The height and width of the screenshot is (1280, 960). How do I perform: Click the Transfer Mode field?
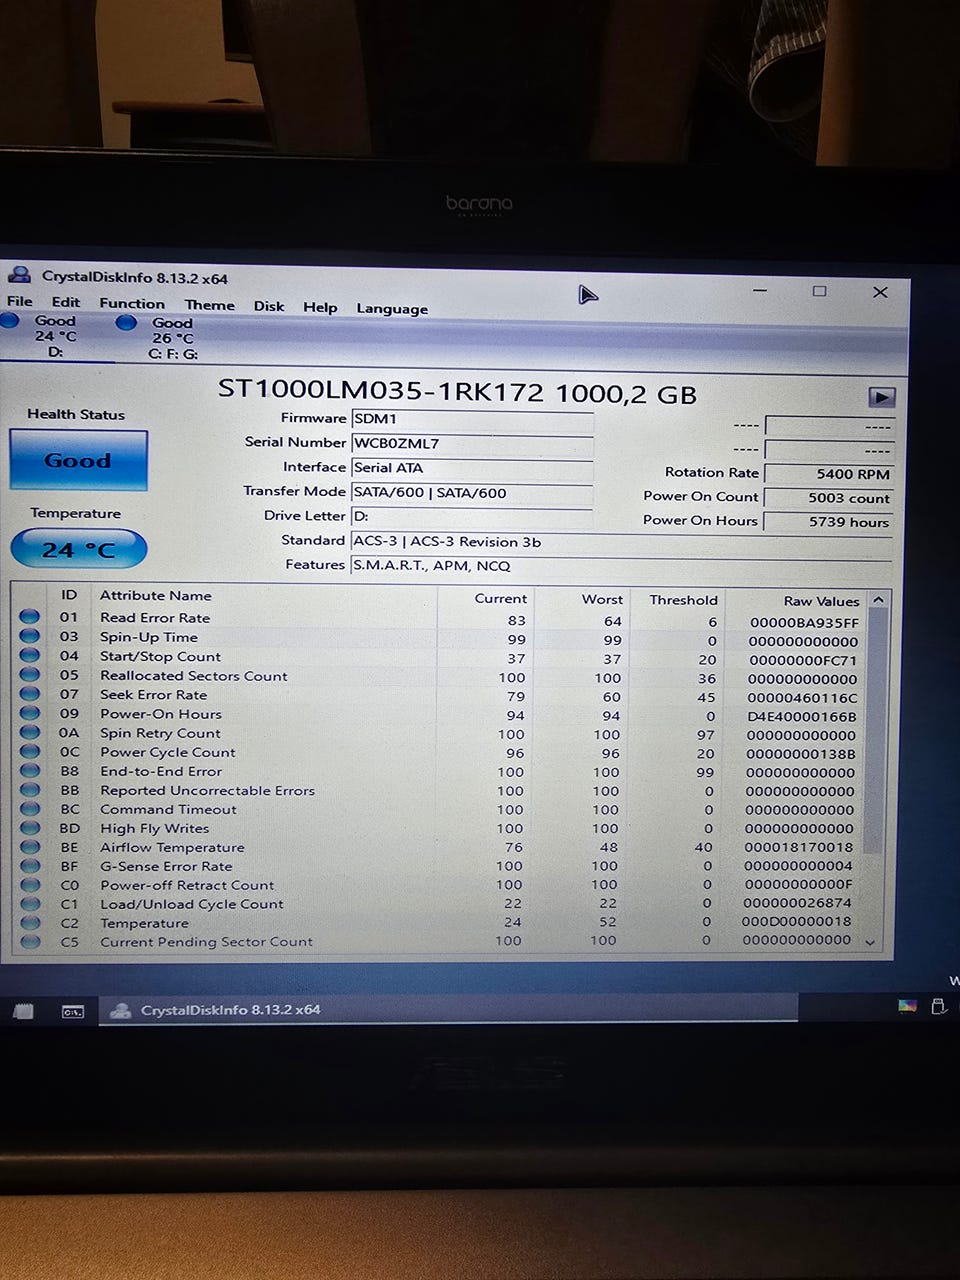coord(472,493)
